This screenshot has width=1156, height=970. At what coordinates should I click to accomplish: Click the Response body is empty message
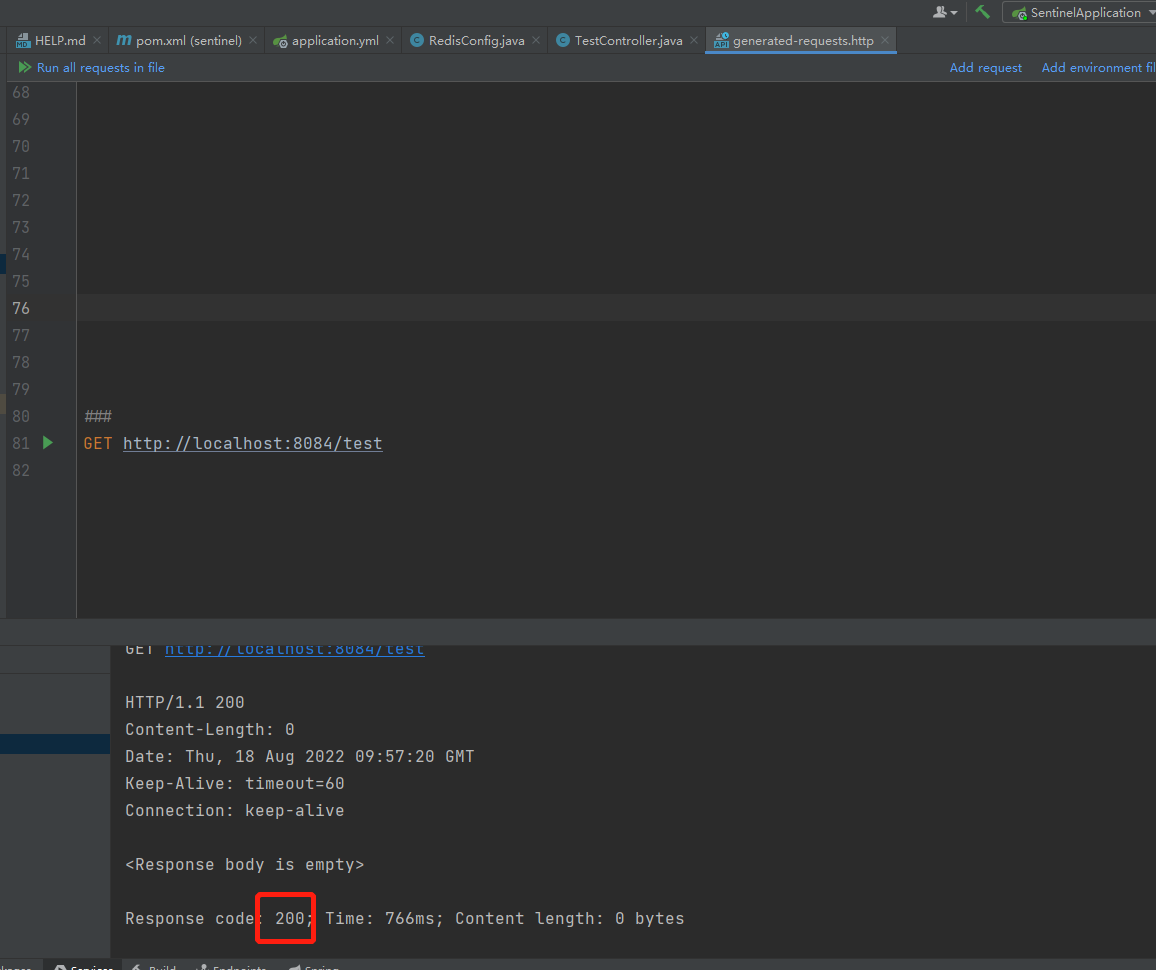pos(245,865)
